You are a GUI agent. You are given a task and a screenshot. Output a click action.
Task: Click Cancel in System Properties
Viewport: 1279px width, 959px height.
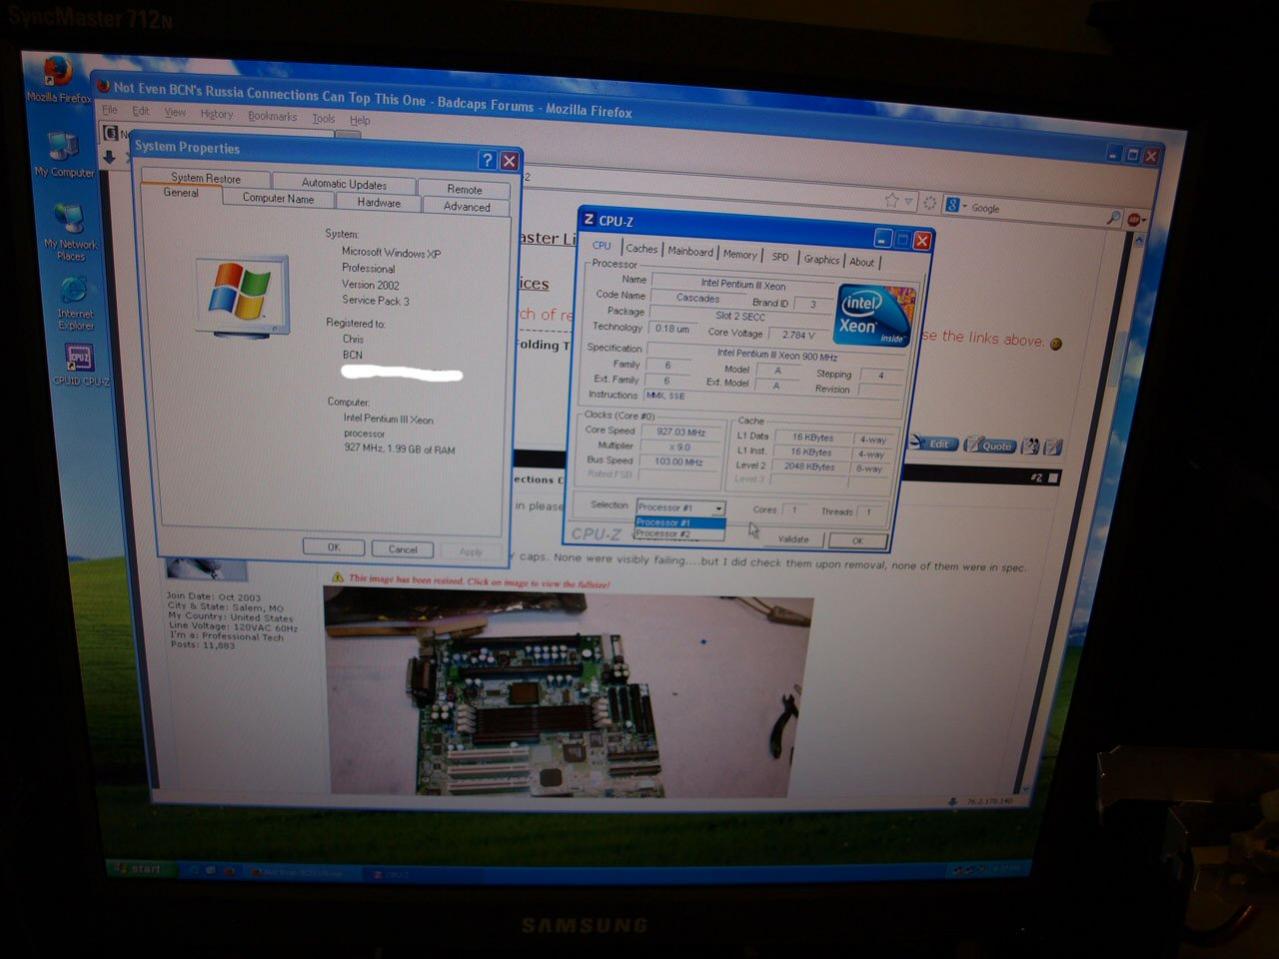[x=402, y=549]
